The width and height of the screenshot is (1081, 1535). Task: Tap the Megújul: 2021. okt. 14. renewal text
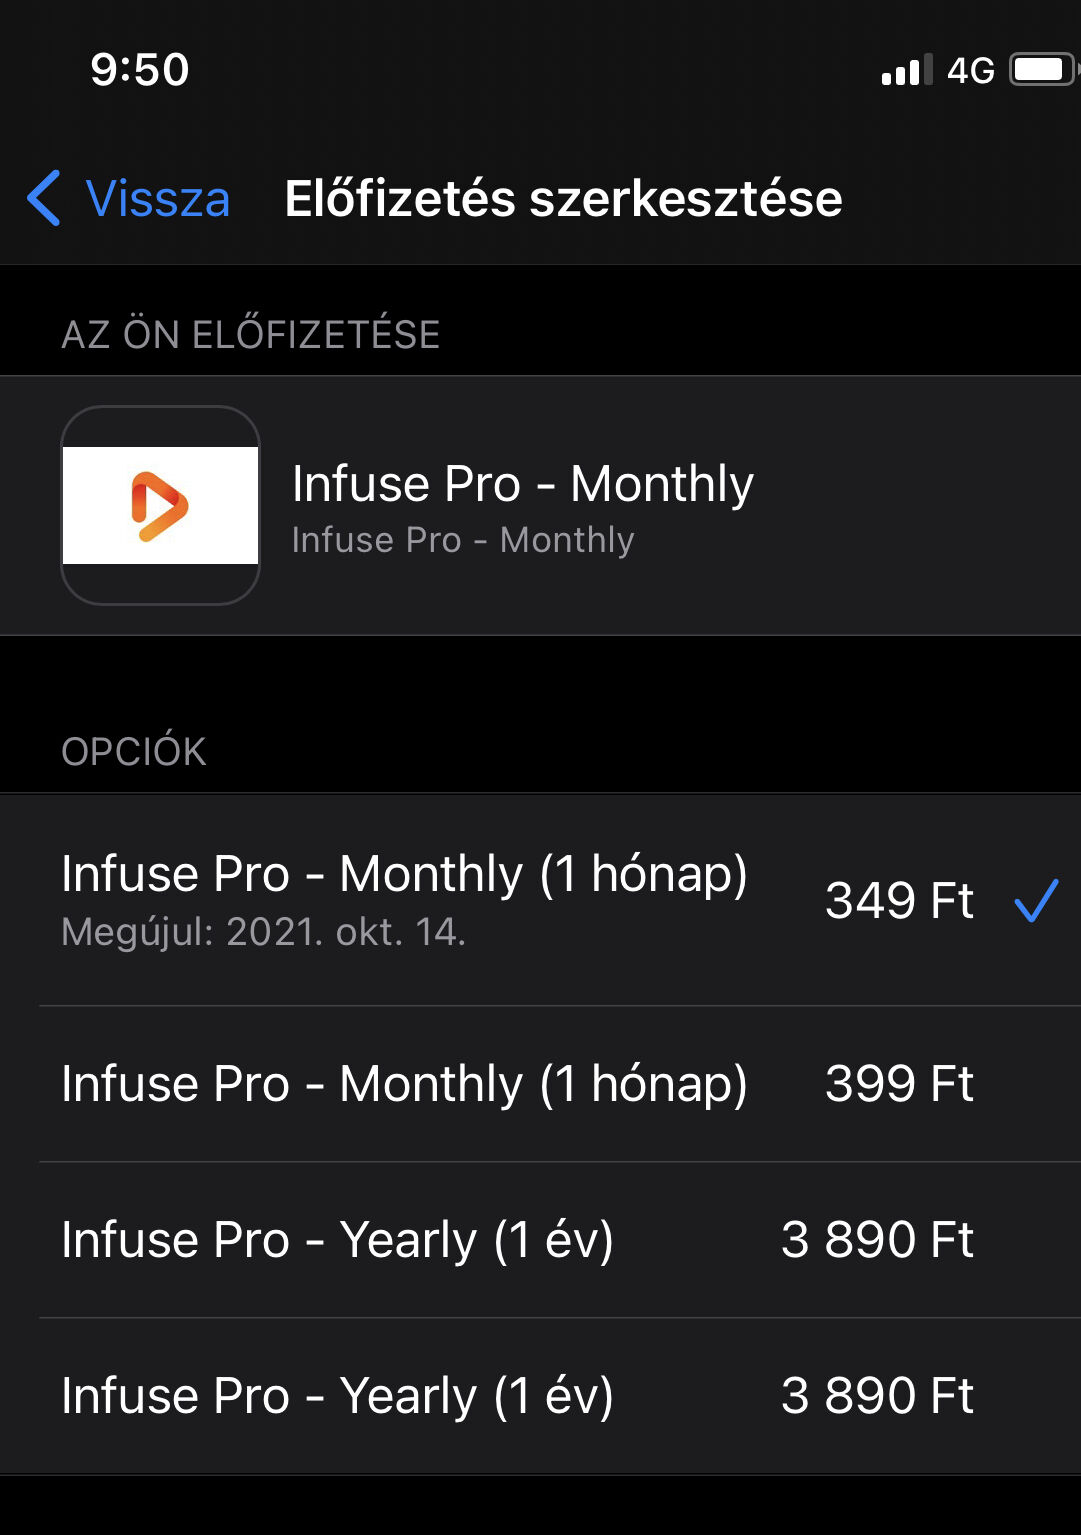[x=264, y=932]
